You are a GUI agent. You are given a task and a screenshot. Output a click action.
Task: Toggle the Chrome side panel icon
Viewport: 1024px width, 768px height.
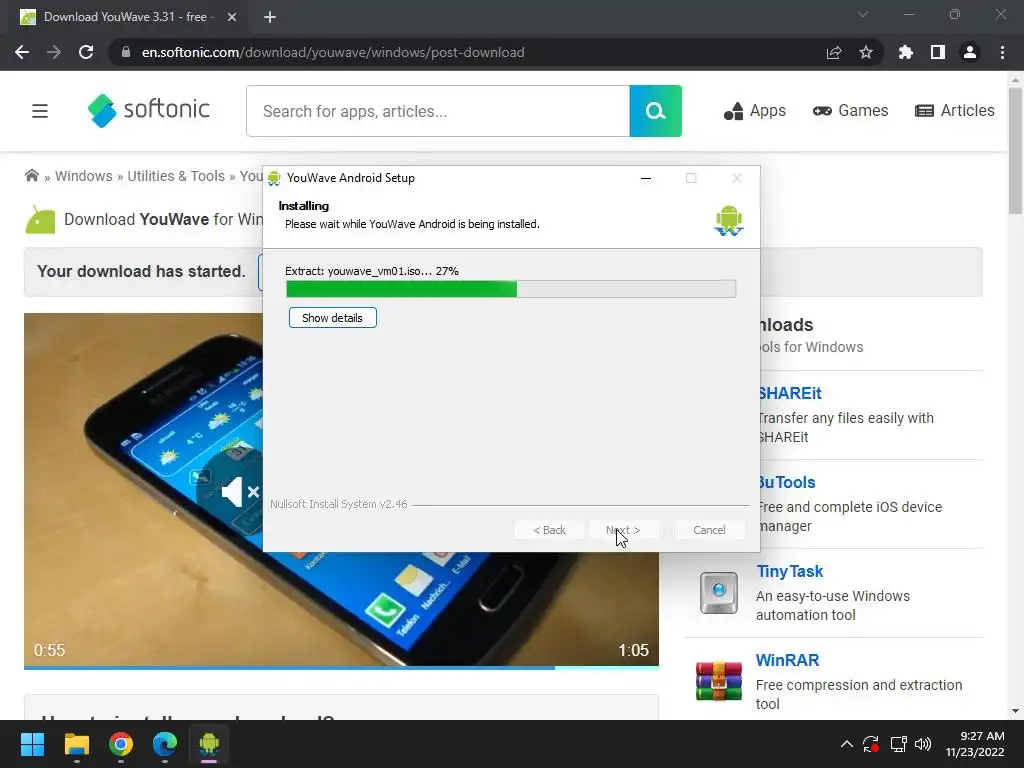[x=938, y=52]
